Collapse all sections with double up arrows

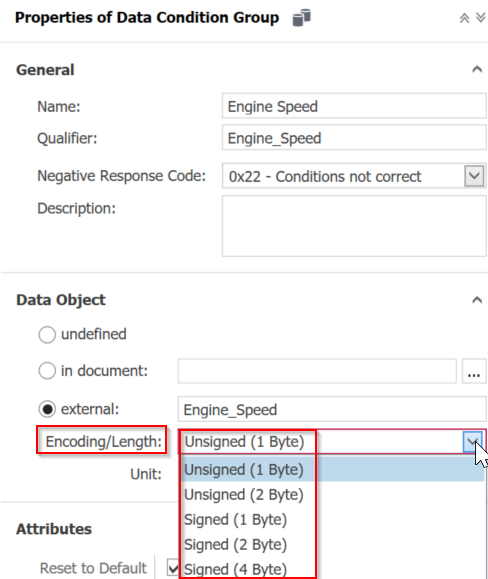point(464,18)
